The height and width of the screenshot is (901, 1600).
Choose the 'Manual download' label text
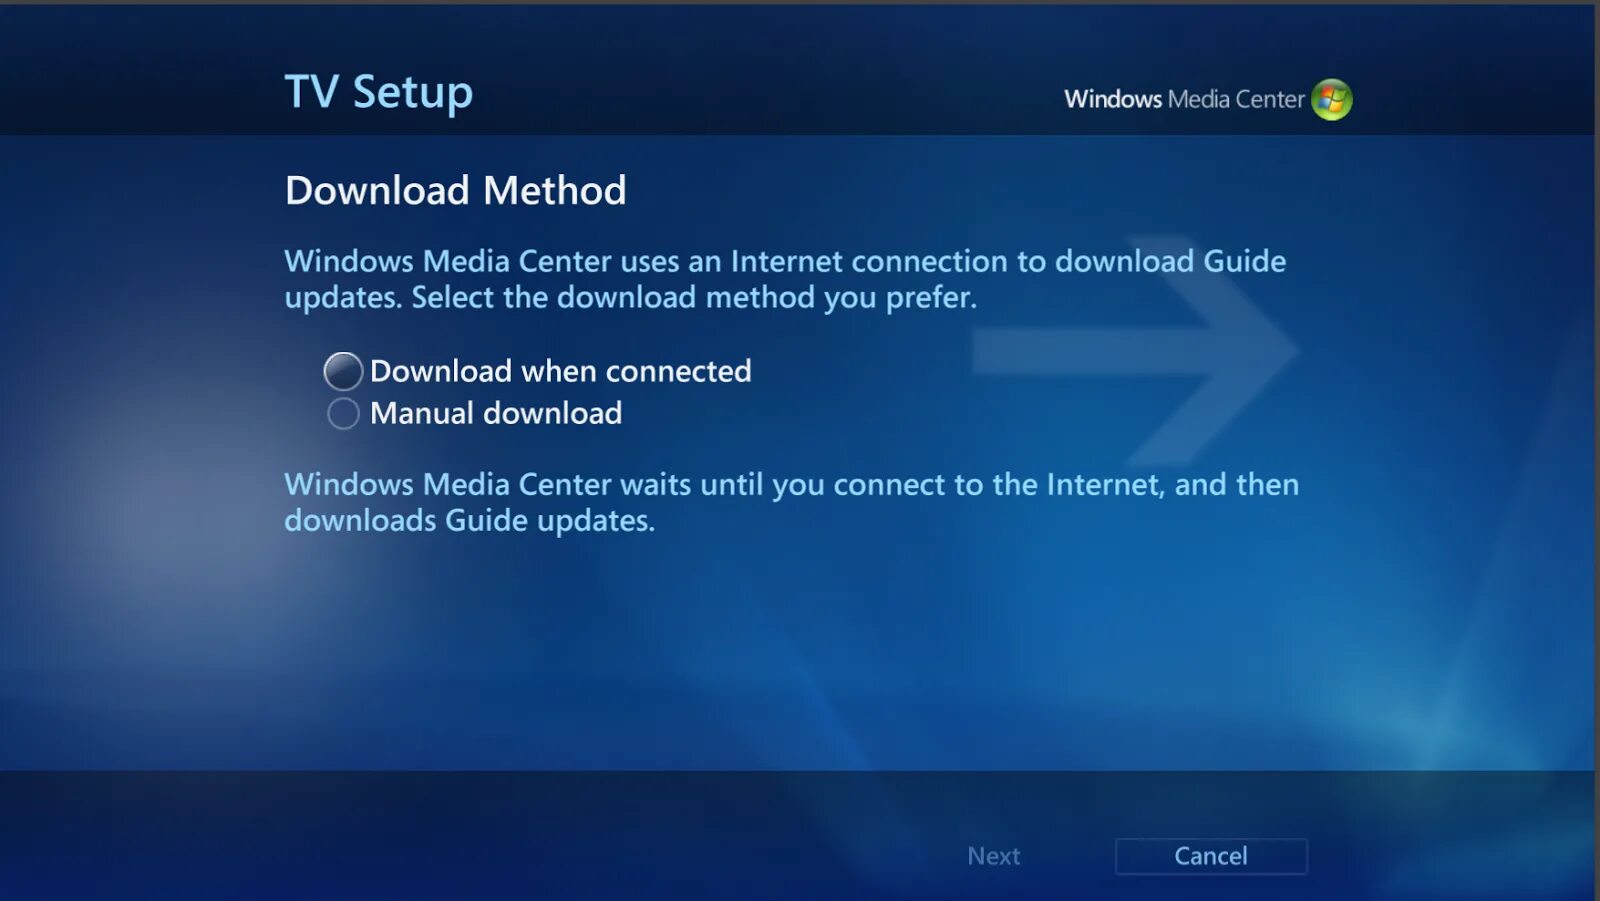click(x=496, y=413)
